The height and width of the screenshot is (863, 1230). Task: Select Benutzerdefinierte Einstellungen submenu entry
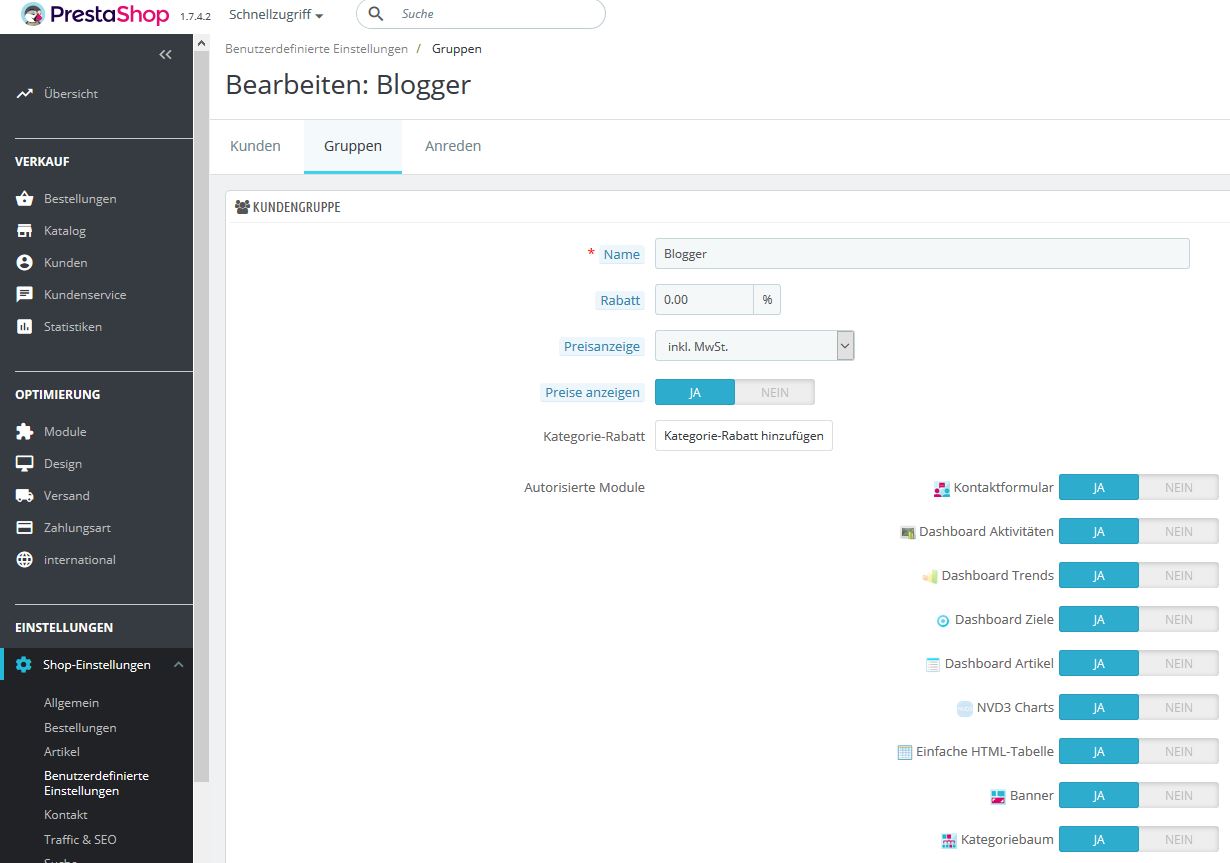point(96,783)
